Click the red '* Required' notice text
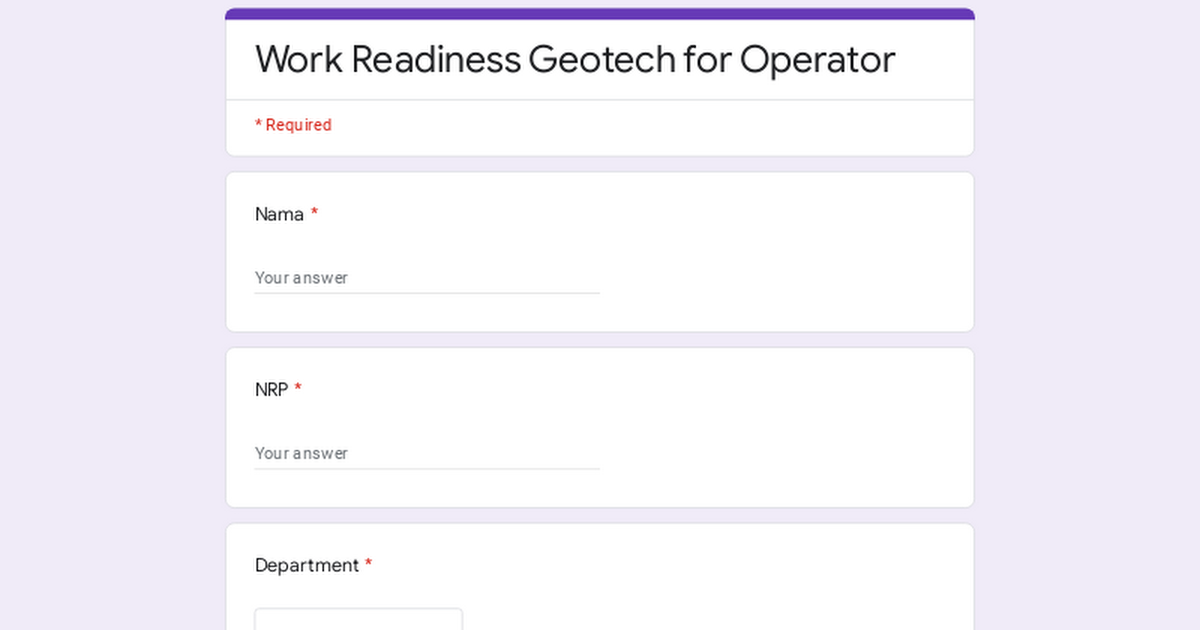Viewport: 1200px width, 630px height. click(293, 125)
